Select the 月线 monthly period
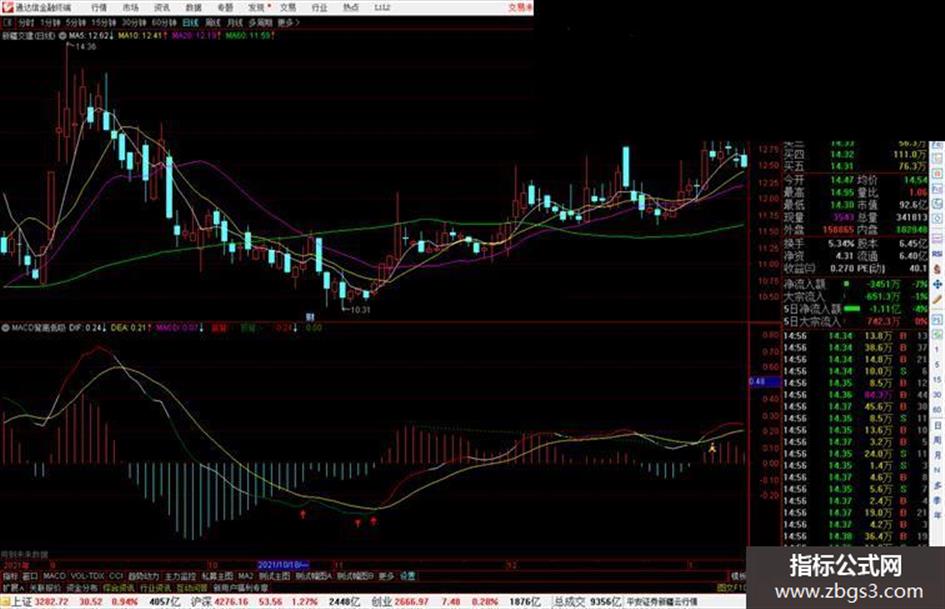This screenshot has width=945, height=609. tap(235, 23)
